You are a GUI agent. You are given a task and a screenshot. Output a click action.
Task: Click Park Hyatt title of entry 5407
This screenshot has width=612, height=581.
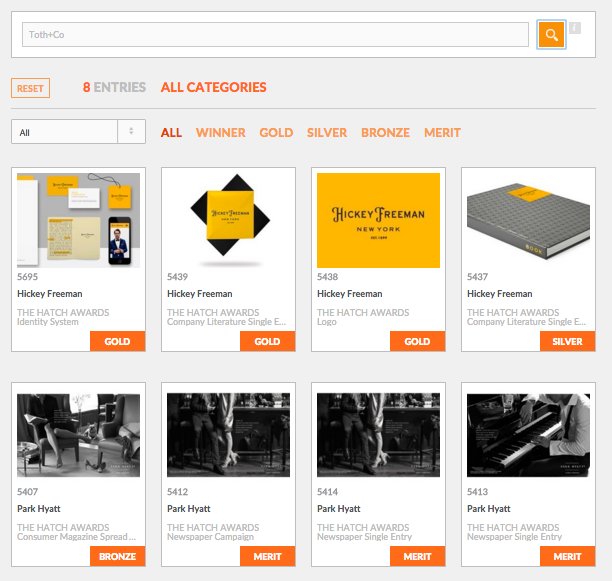tap(39, 509)
